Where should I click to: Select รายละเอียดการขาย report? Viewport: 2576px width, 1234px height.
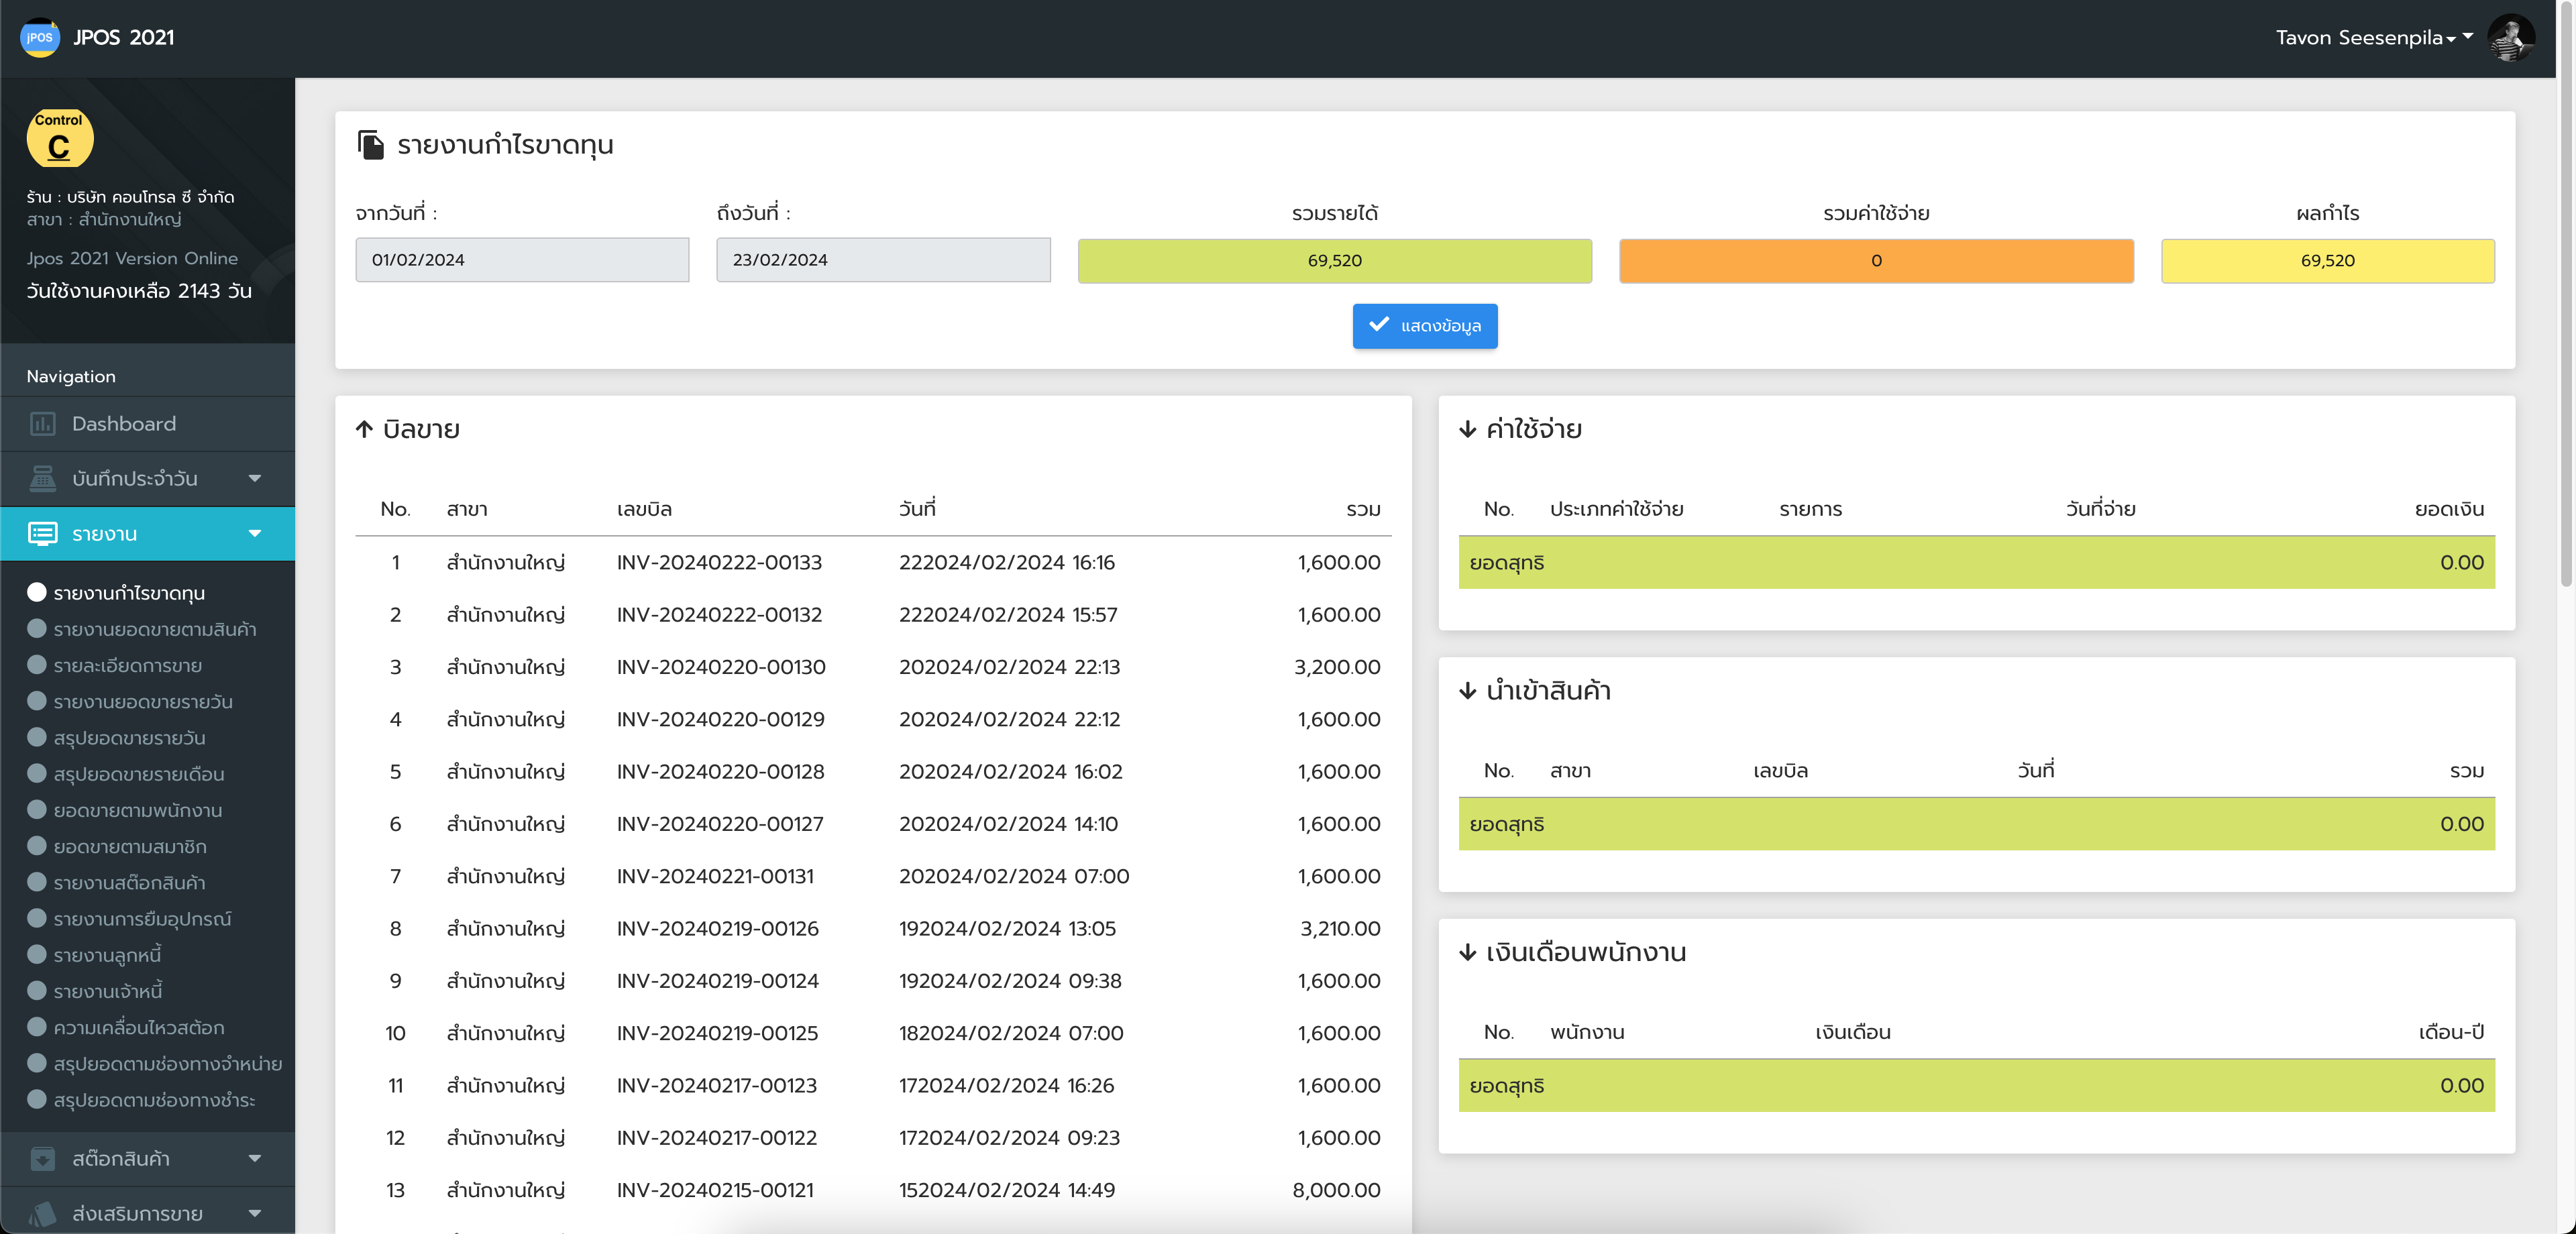(x=128, y=665)
